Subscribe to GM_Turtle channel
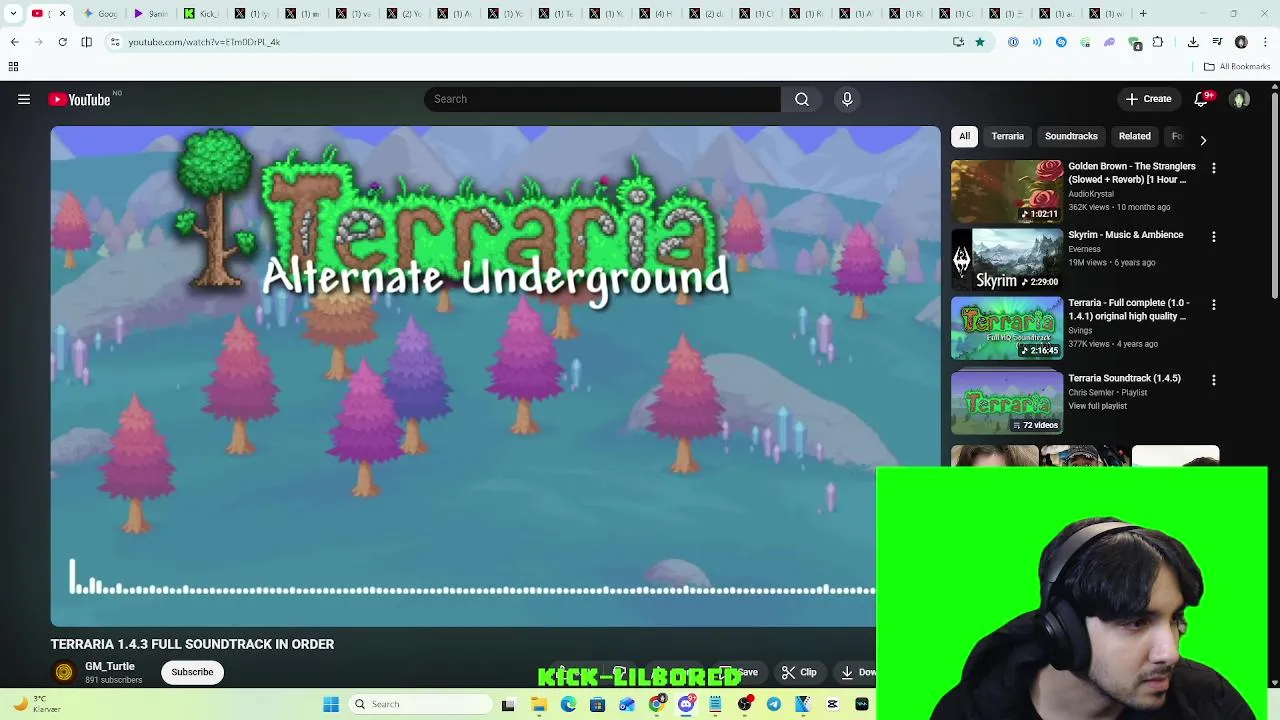 192,672
